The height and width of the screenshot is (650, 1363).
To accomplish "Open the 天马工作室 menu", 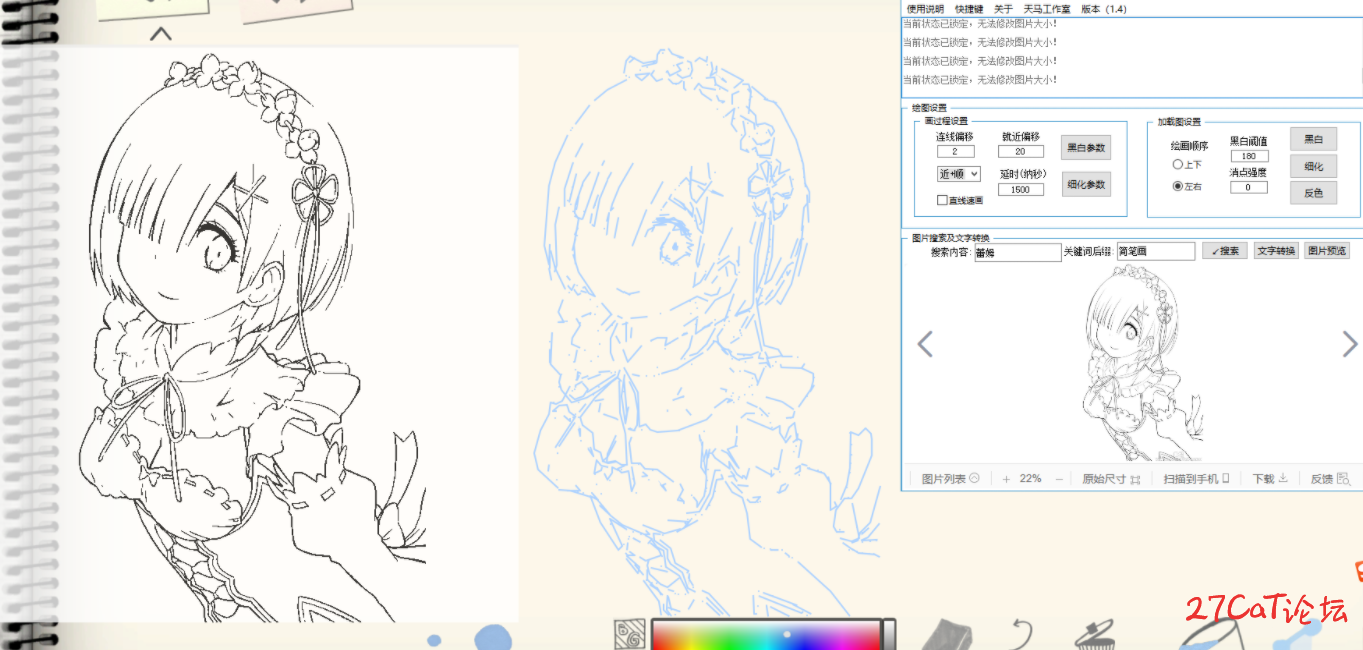I will click(1047, 8).
